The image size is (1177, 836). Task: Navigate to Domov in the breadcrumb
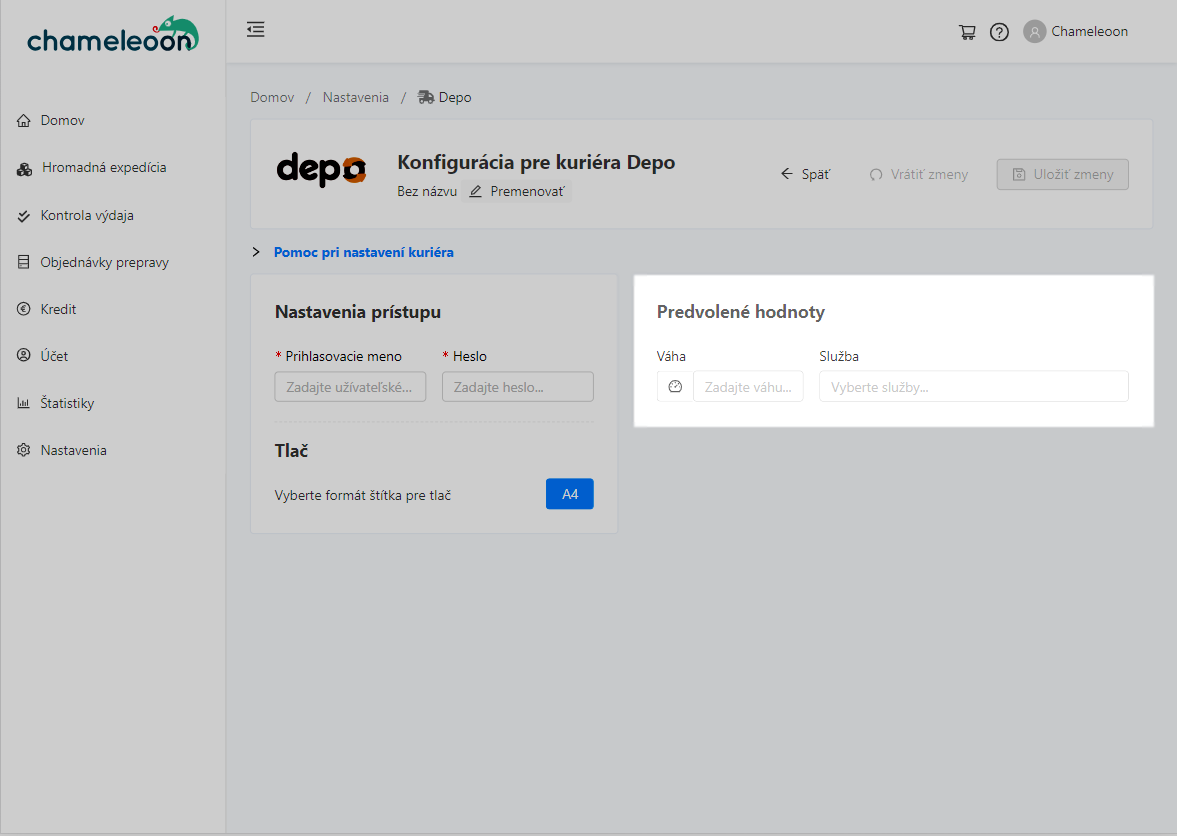tap(272, 96)
